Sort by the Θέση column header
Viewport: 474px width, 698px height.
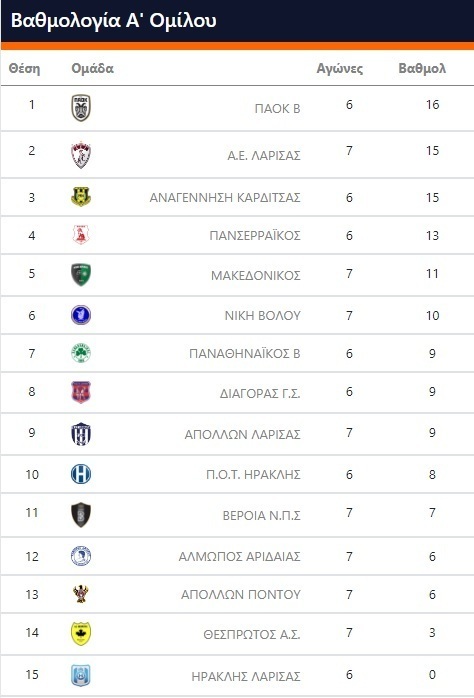point(24,68)
